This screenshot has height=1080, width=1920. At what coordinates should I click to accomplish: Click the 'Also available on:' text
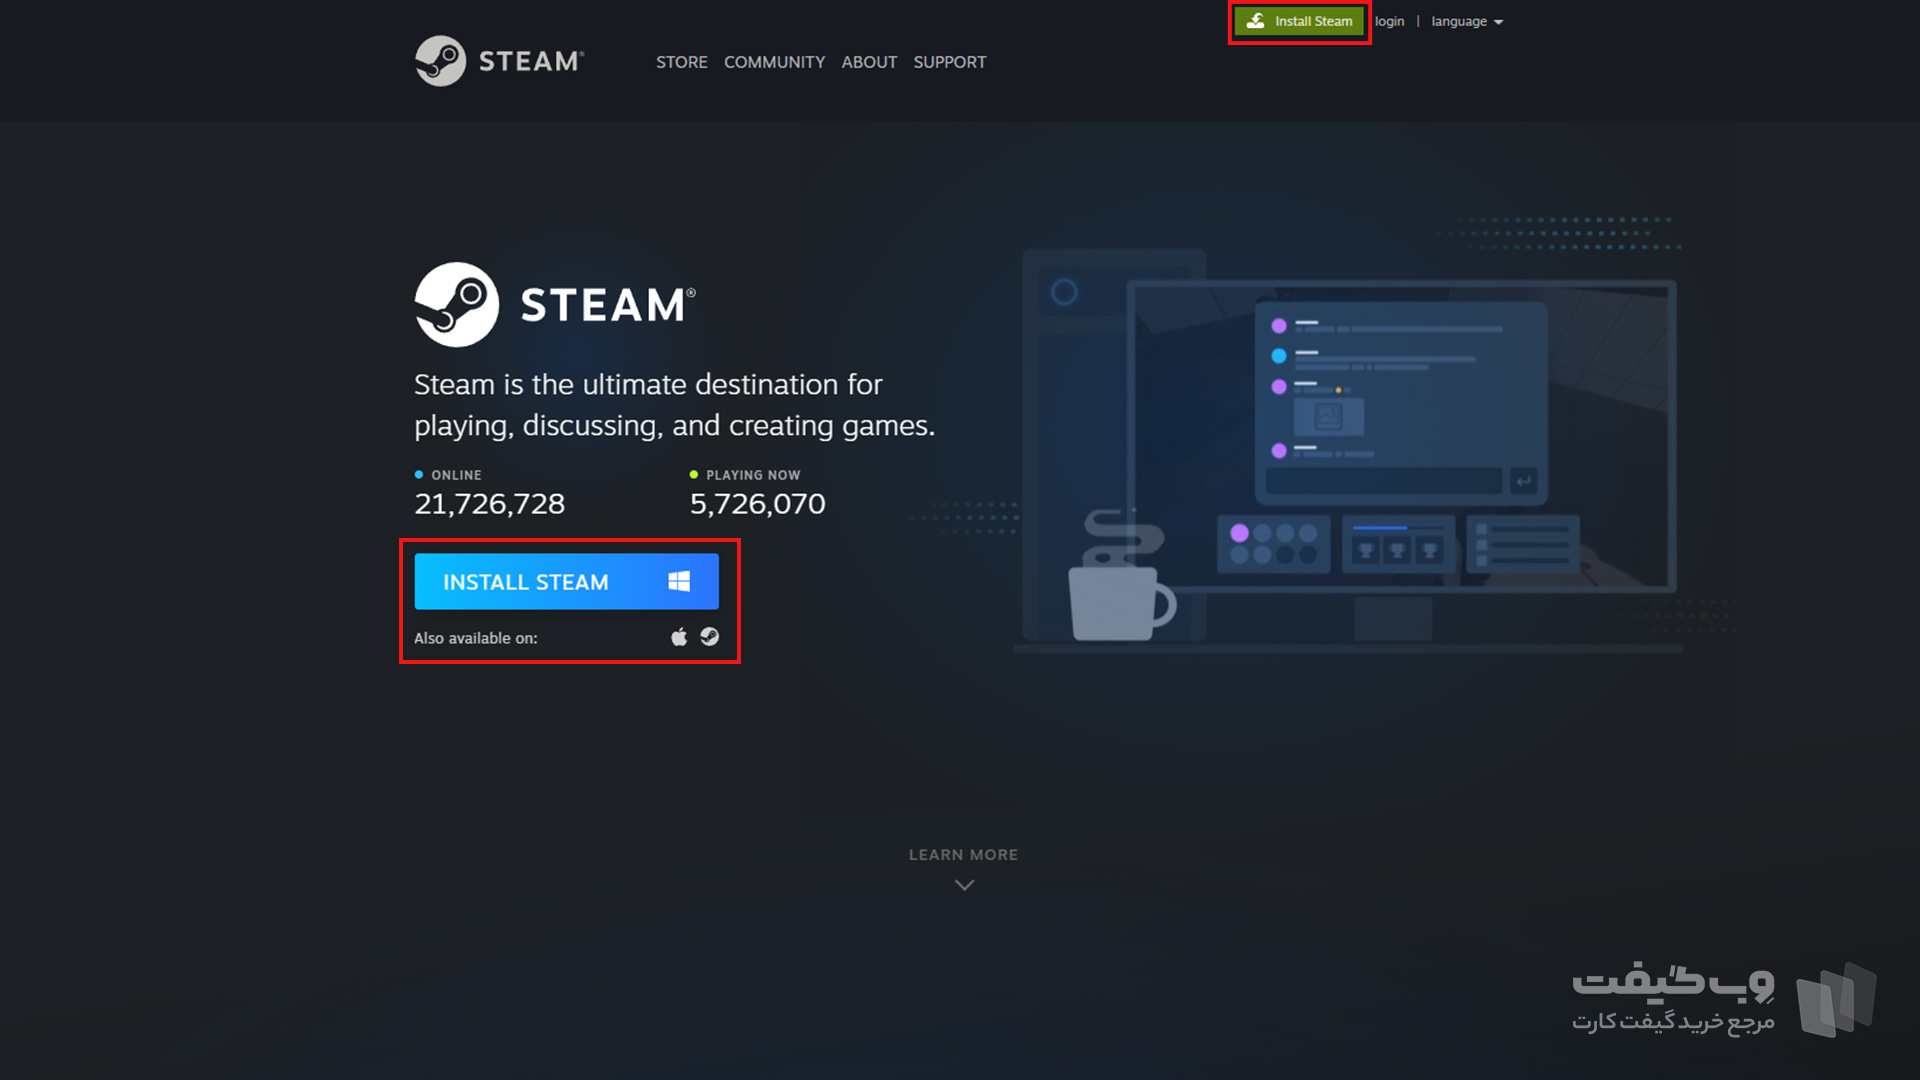click(476, 638)
